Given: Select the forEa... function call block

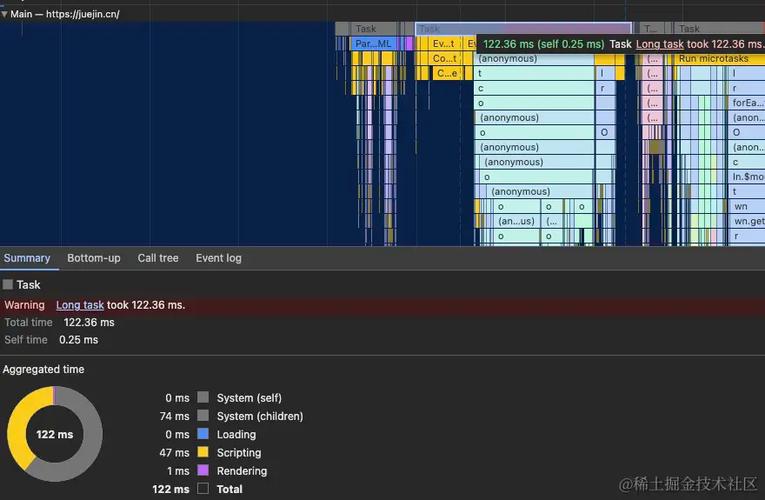Looking at the screenshot, I should point(746,103).
